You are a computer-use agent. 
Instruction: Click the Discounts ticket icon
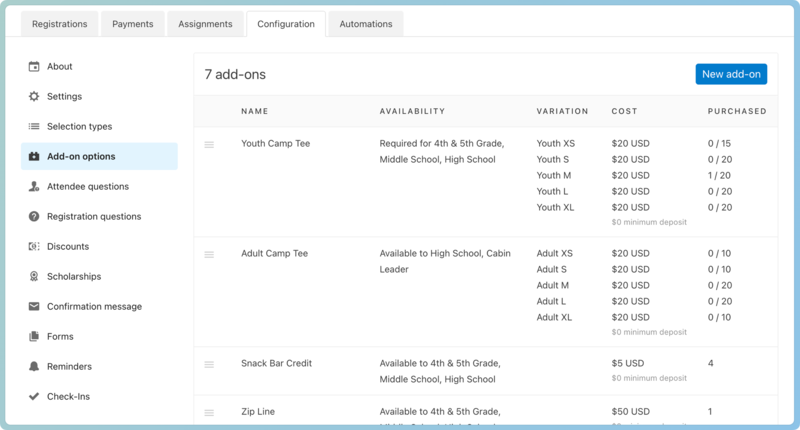pyautogui.click(x=34, y=247)
